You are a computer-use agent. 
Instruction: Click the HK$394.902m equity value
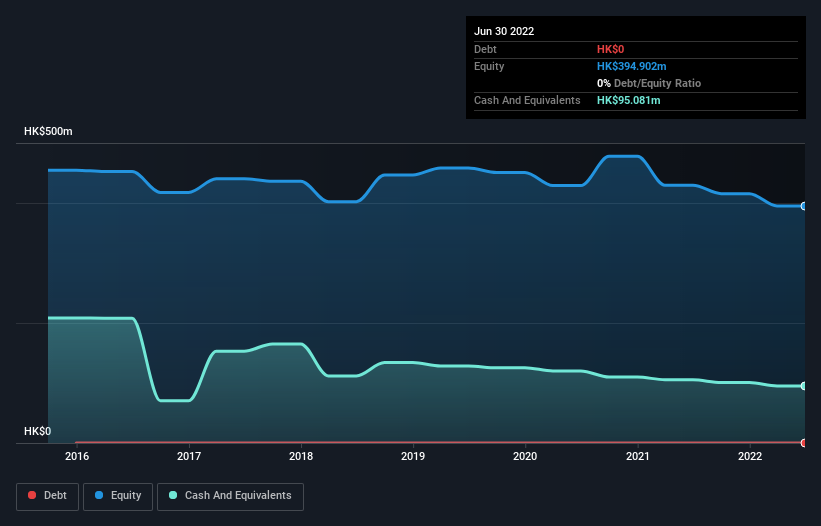coord(631,66)
